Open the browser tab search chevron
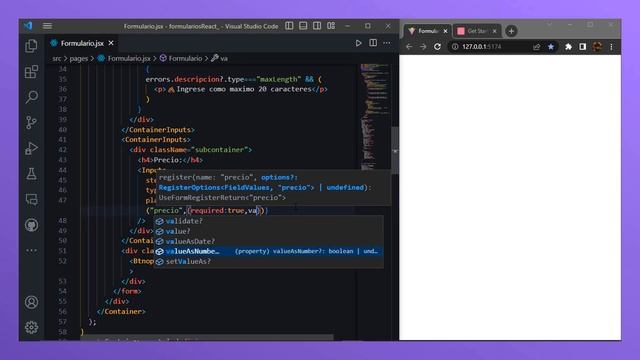This screenshot has width=640, height=360. coord(549,24)
